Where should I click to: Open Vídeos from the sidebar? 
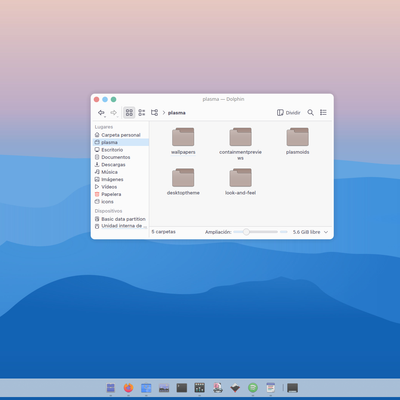click(x=120, y=187)
